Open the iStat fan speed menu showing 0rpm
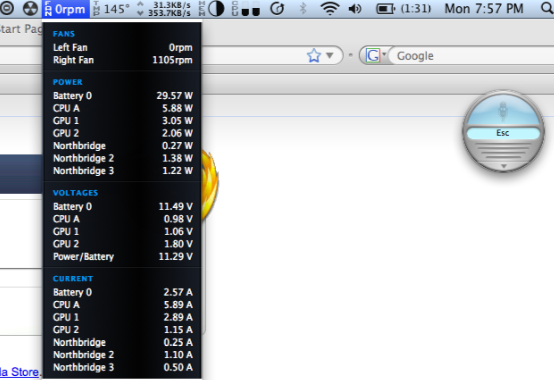Image resolution: width=554 pixels, height=380 pixels. click(65, 9)
